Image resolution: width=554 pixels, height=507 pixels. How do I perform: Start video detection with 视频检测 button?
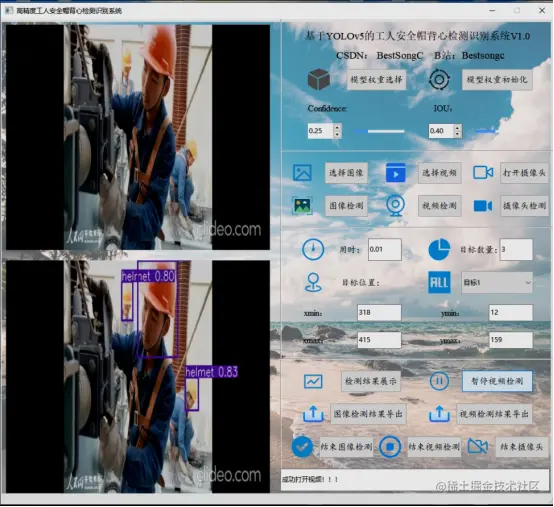coord(439,206)
